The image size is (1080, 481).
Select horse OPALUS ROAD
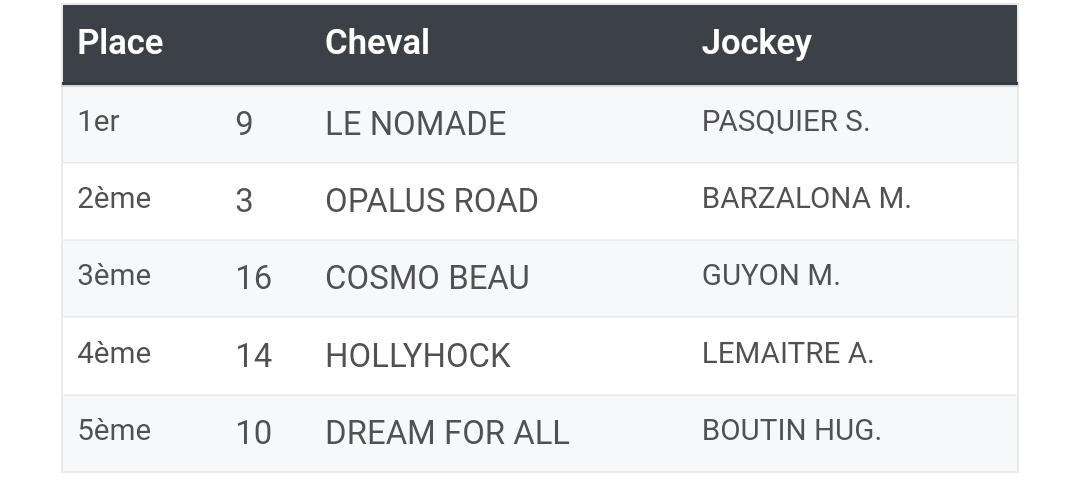pos(431,201)
